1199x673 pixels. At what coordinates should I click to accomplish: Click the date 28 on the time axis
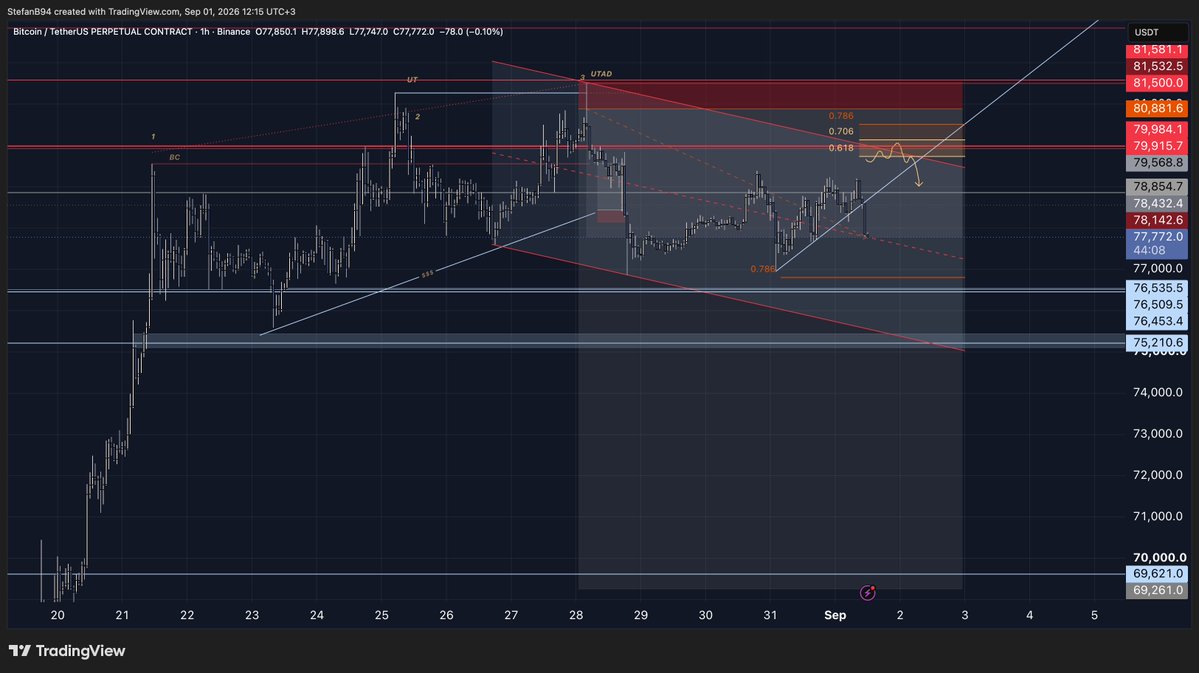click(x=576, y=616)
